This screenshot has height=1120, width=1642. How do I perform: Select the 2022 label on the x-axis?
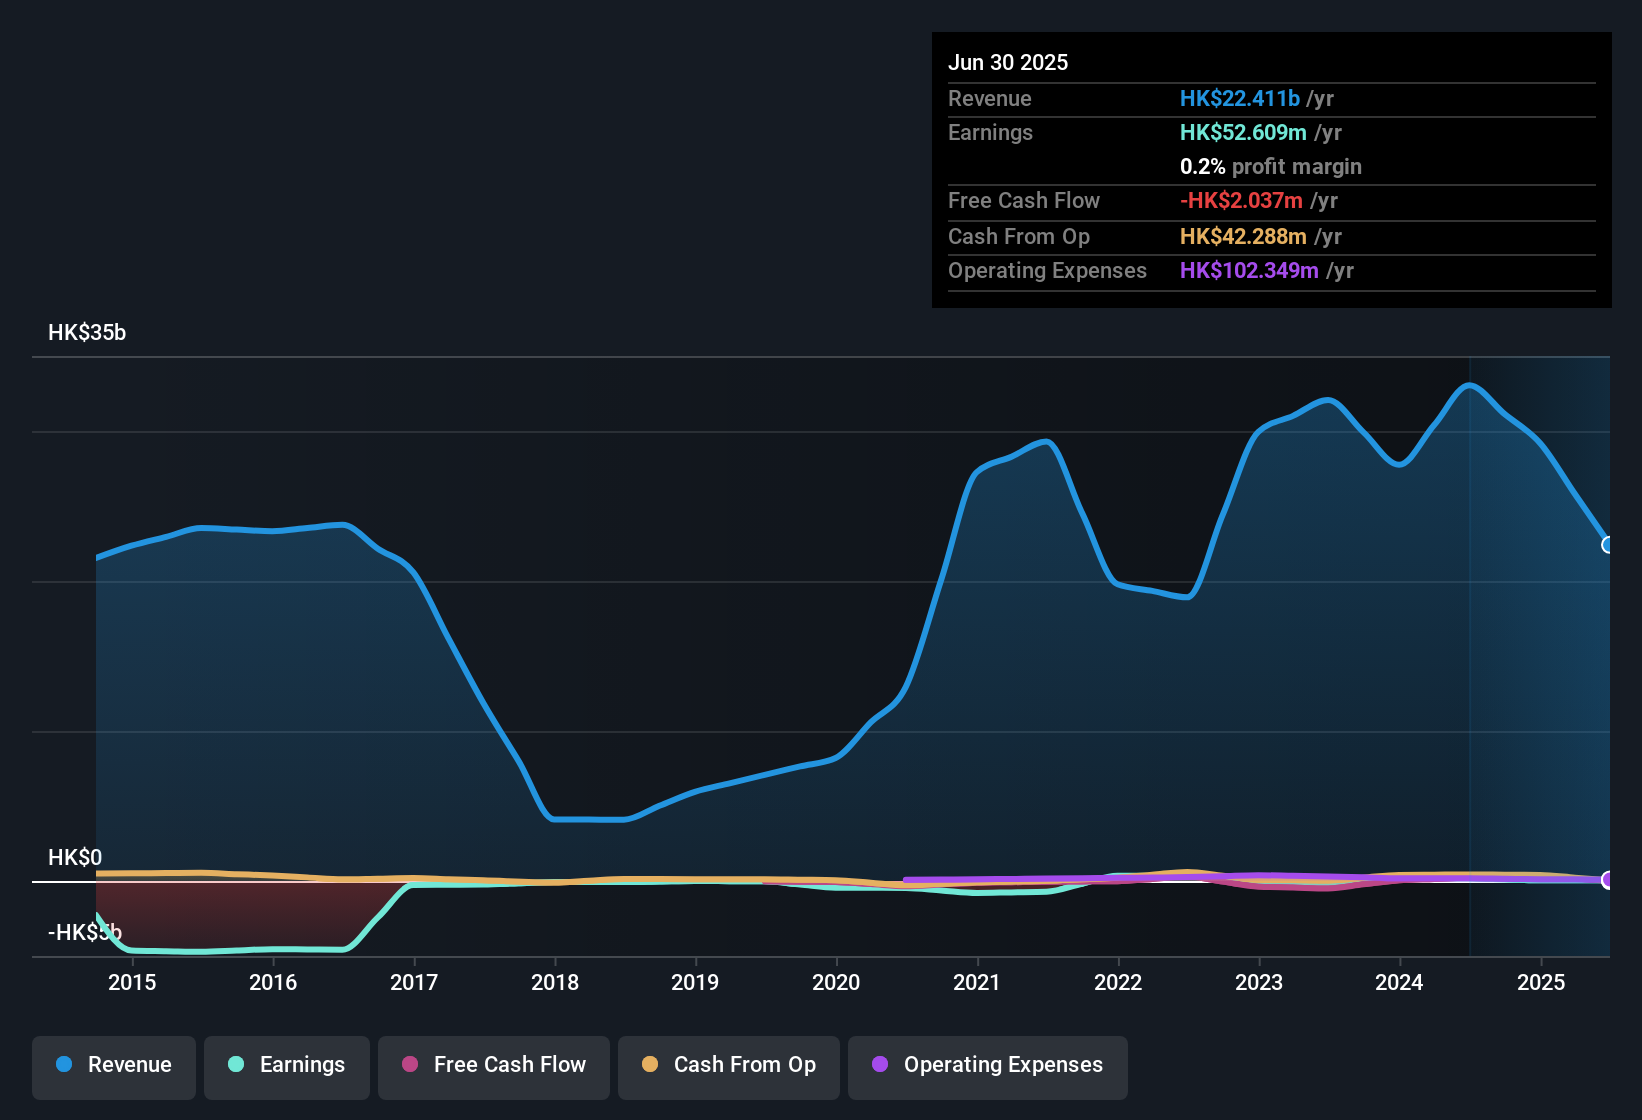click(1118, 982)
